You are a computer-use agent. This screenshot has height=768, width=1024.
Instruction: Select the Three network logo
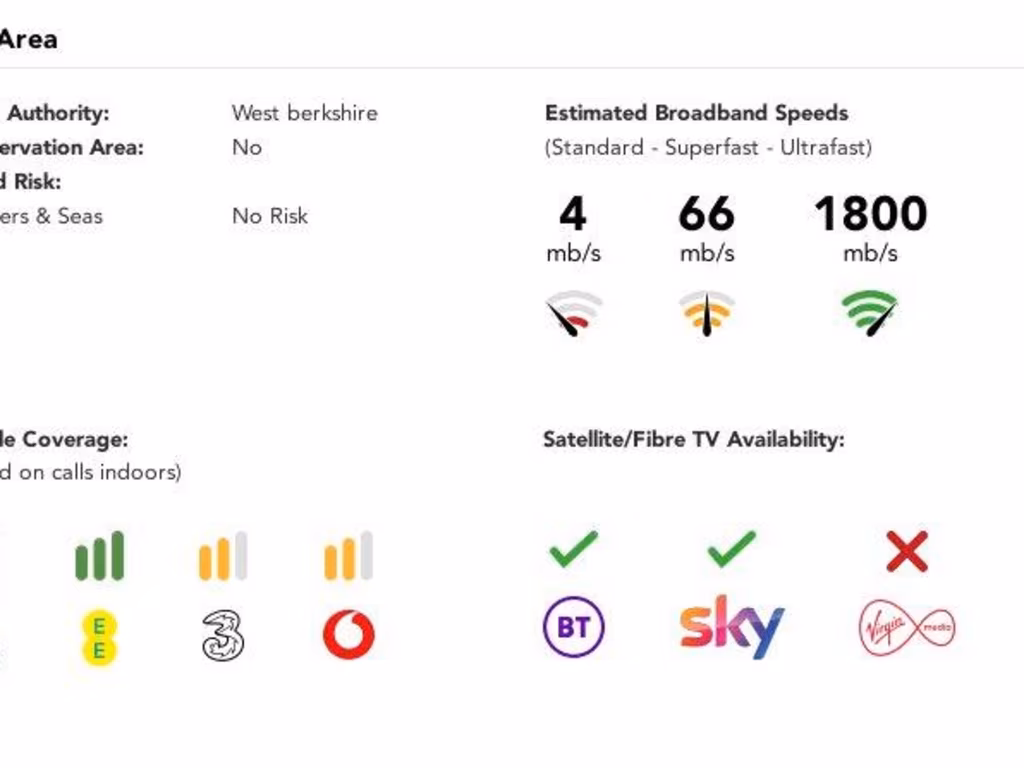pos(223,636)
